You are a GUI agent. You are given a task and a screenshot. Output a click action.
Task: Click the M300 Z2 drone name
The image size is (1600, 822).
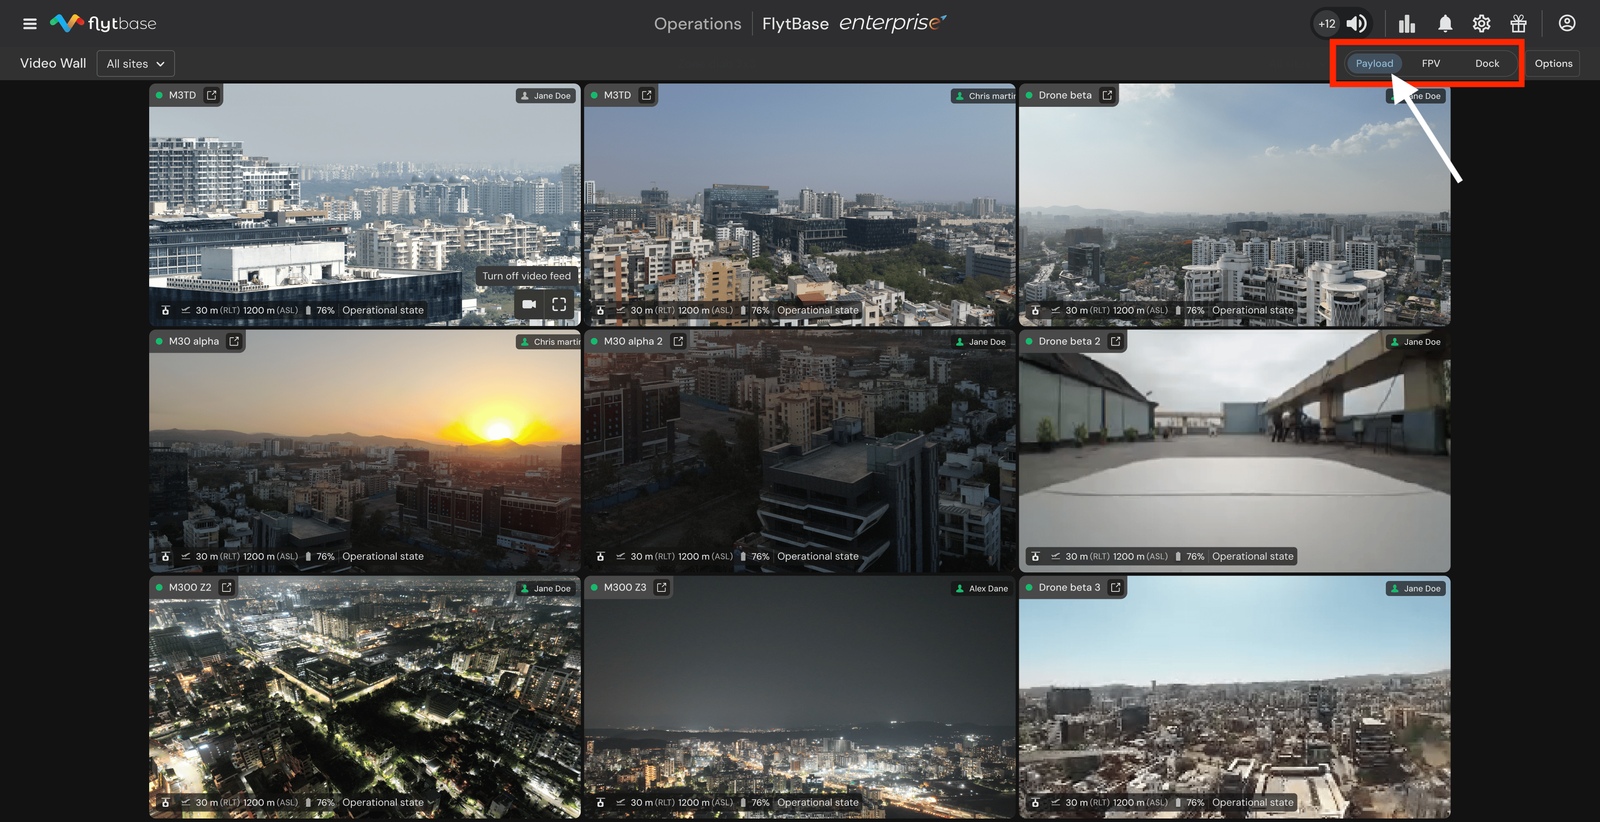coord(190,587)
